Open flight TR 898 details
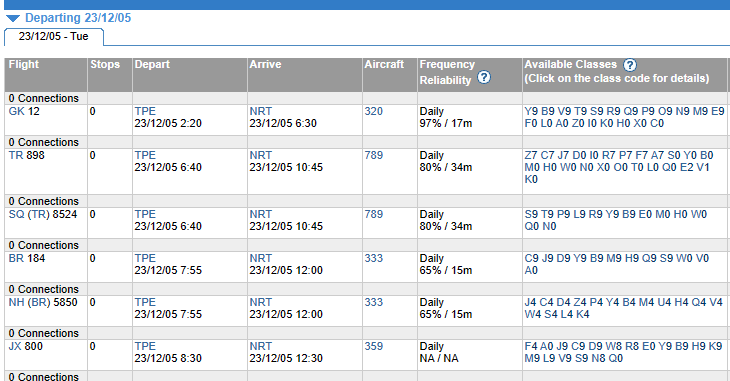This screenshot has width=730, height=381. (27, 155)
